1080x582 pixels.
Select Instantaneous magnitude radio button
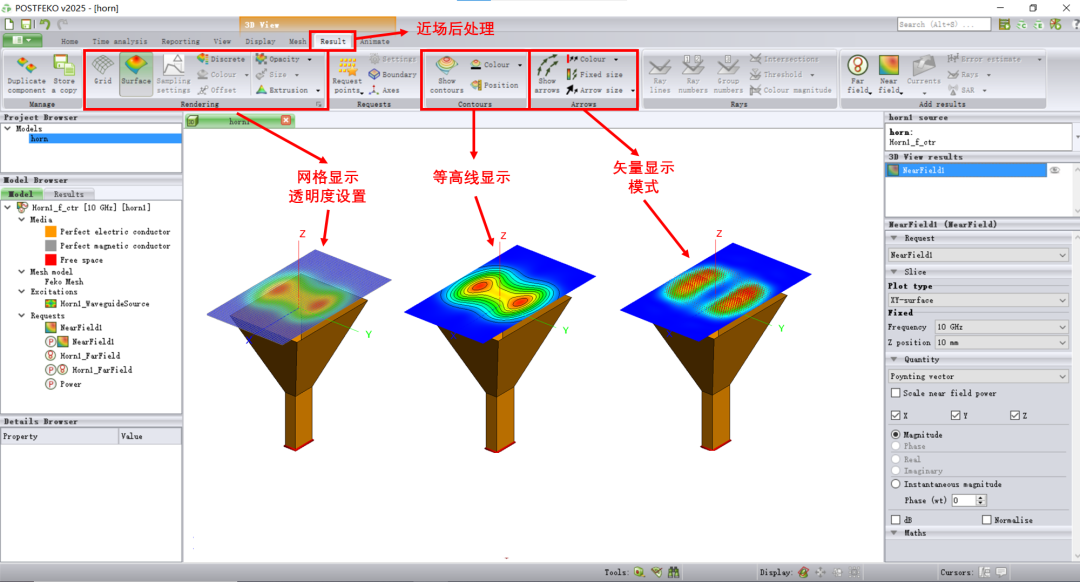[896, 484]
